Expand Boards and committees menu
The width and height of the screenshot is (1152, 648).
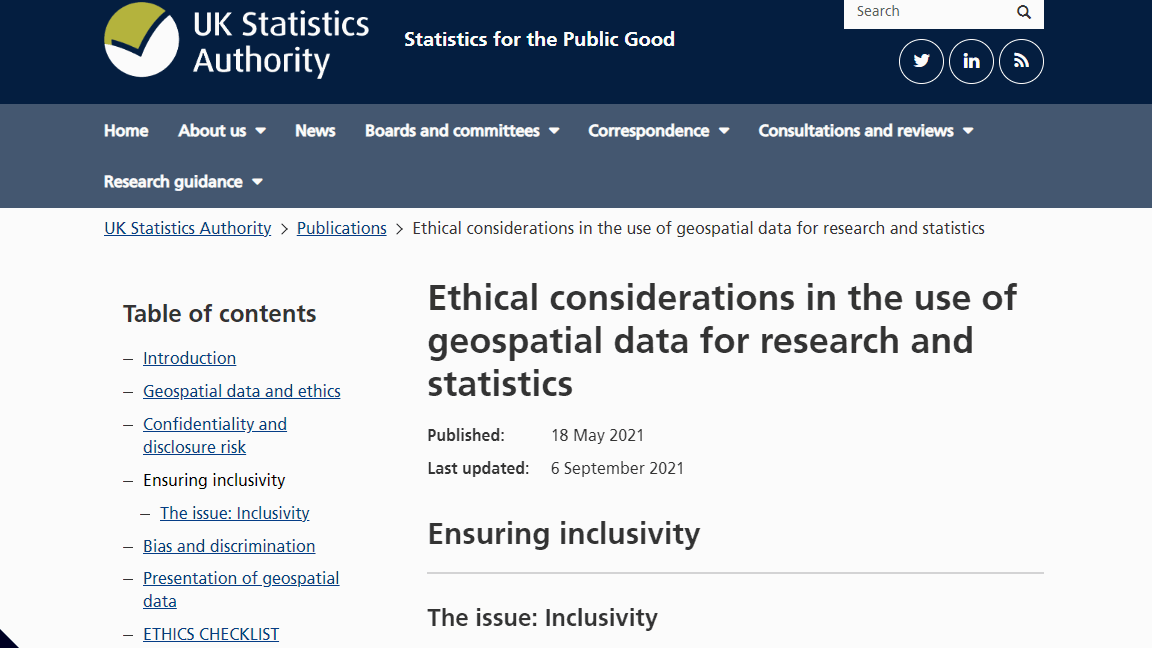click(462, 131)
